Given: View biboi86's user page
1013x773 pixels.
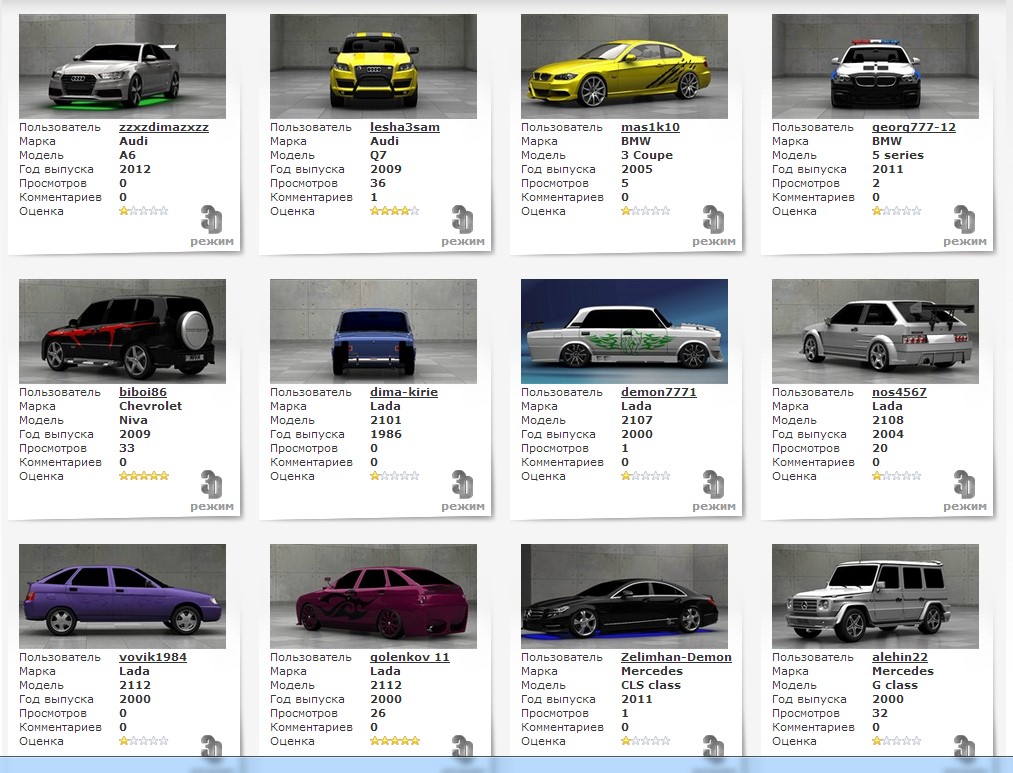Looking at the screenshot, I should (143, 392).
